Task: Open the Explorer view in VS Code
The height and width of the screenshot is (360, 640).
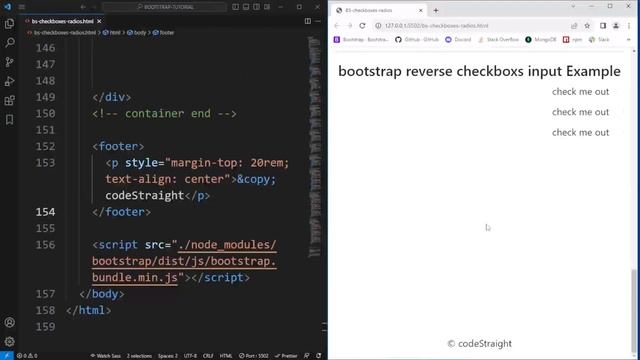Action: tap(9, 24)
